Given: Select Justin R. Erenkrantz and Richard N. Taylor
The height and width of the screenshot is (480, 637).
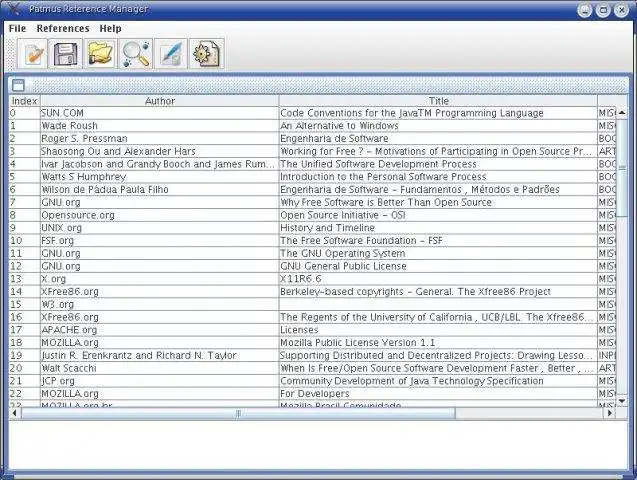Looking at the screenshot, I should (160, 355).
